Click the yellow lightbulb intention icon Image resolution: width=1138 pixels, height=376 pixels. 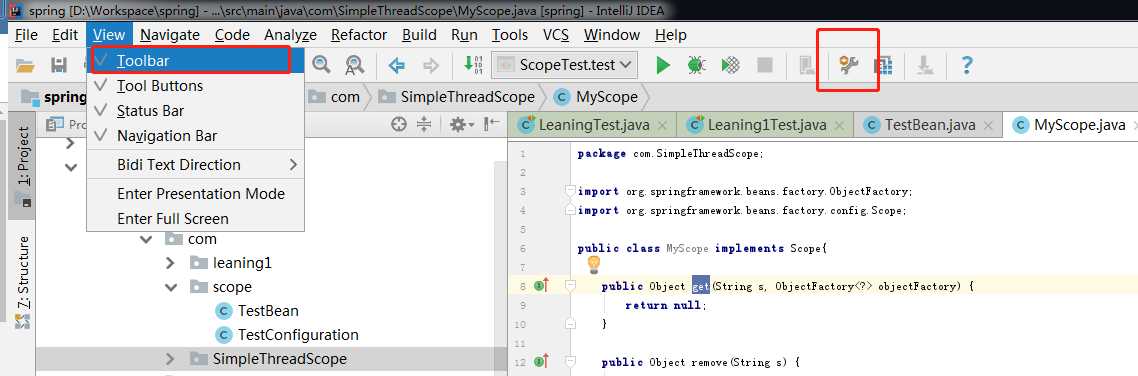point(594,265)
